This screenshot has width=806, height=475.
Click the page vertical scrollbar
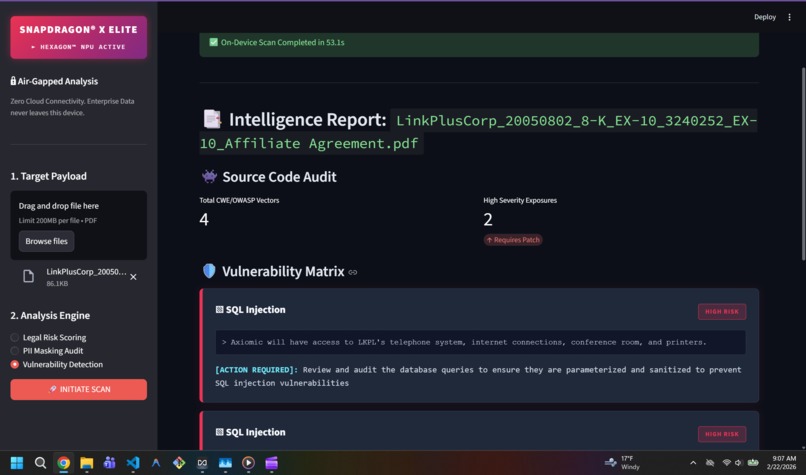(803, 163)
